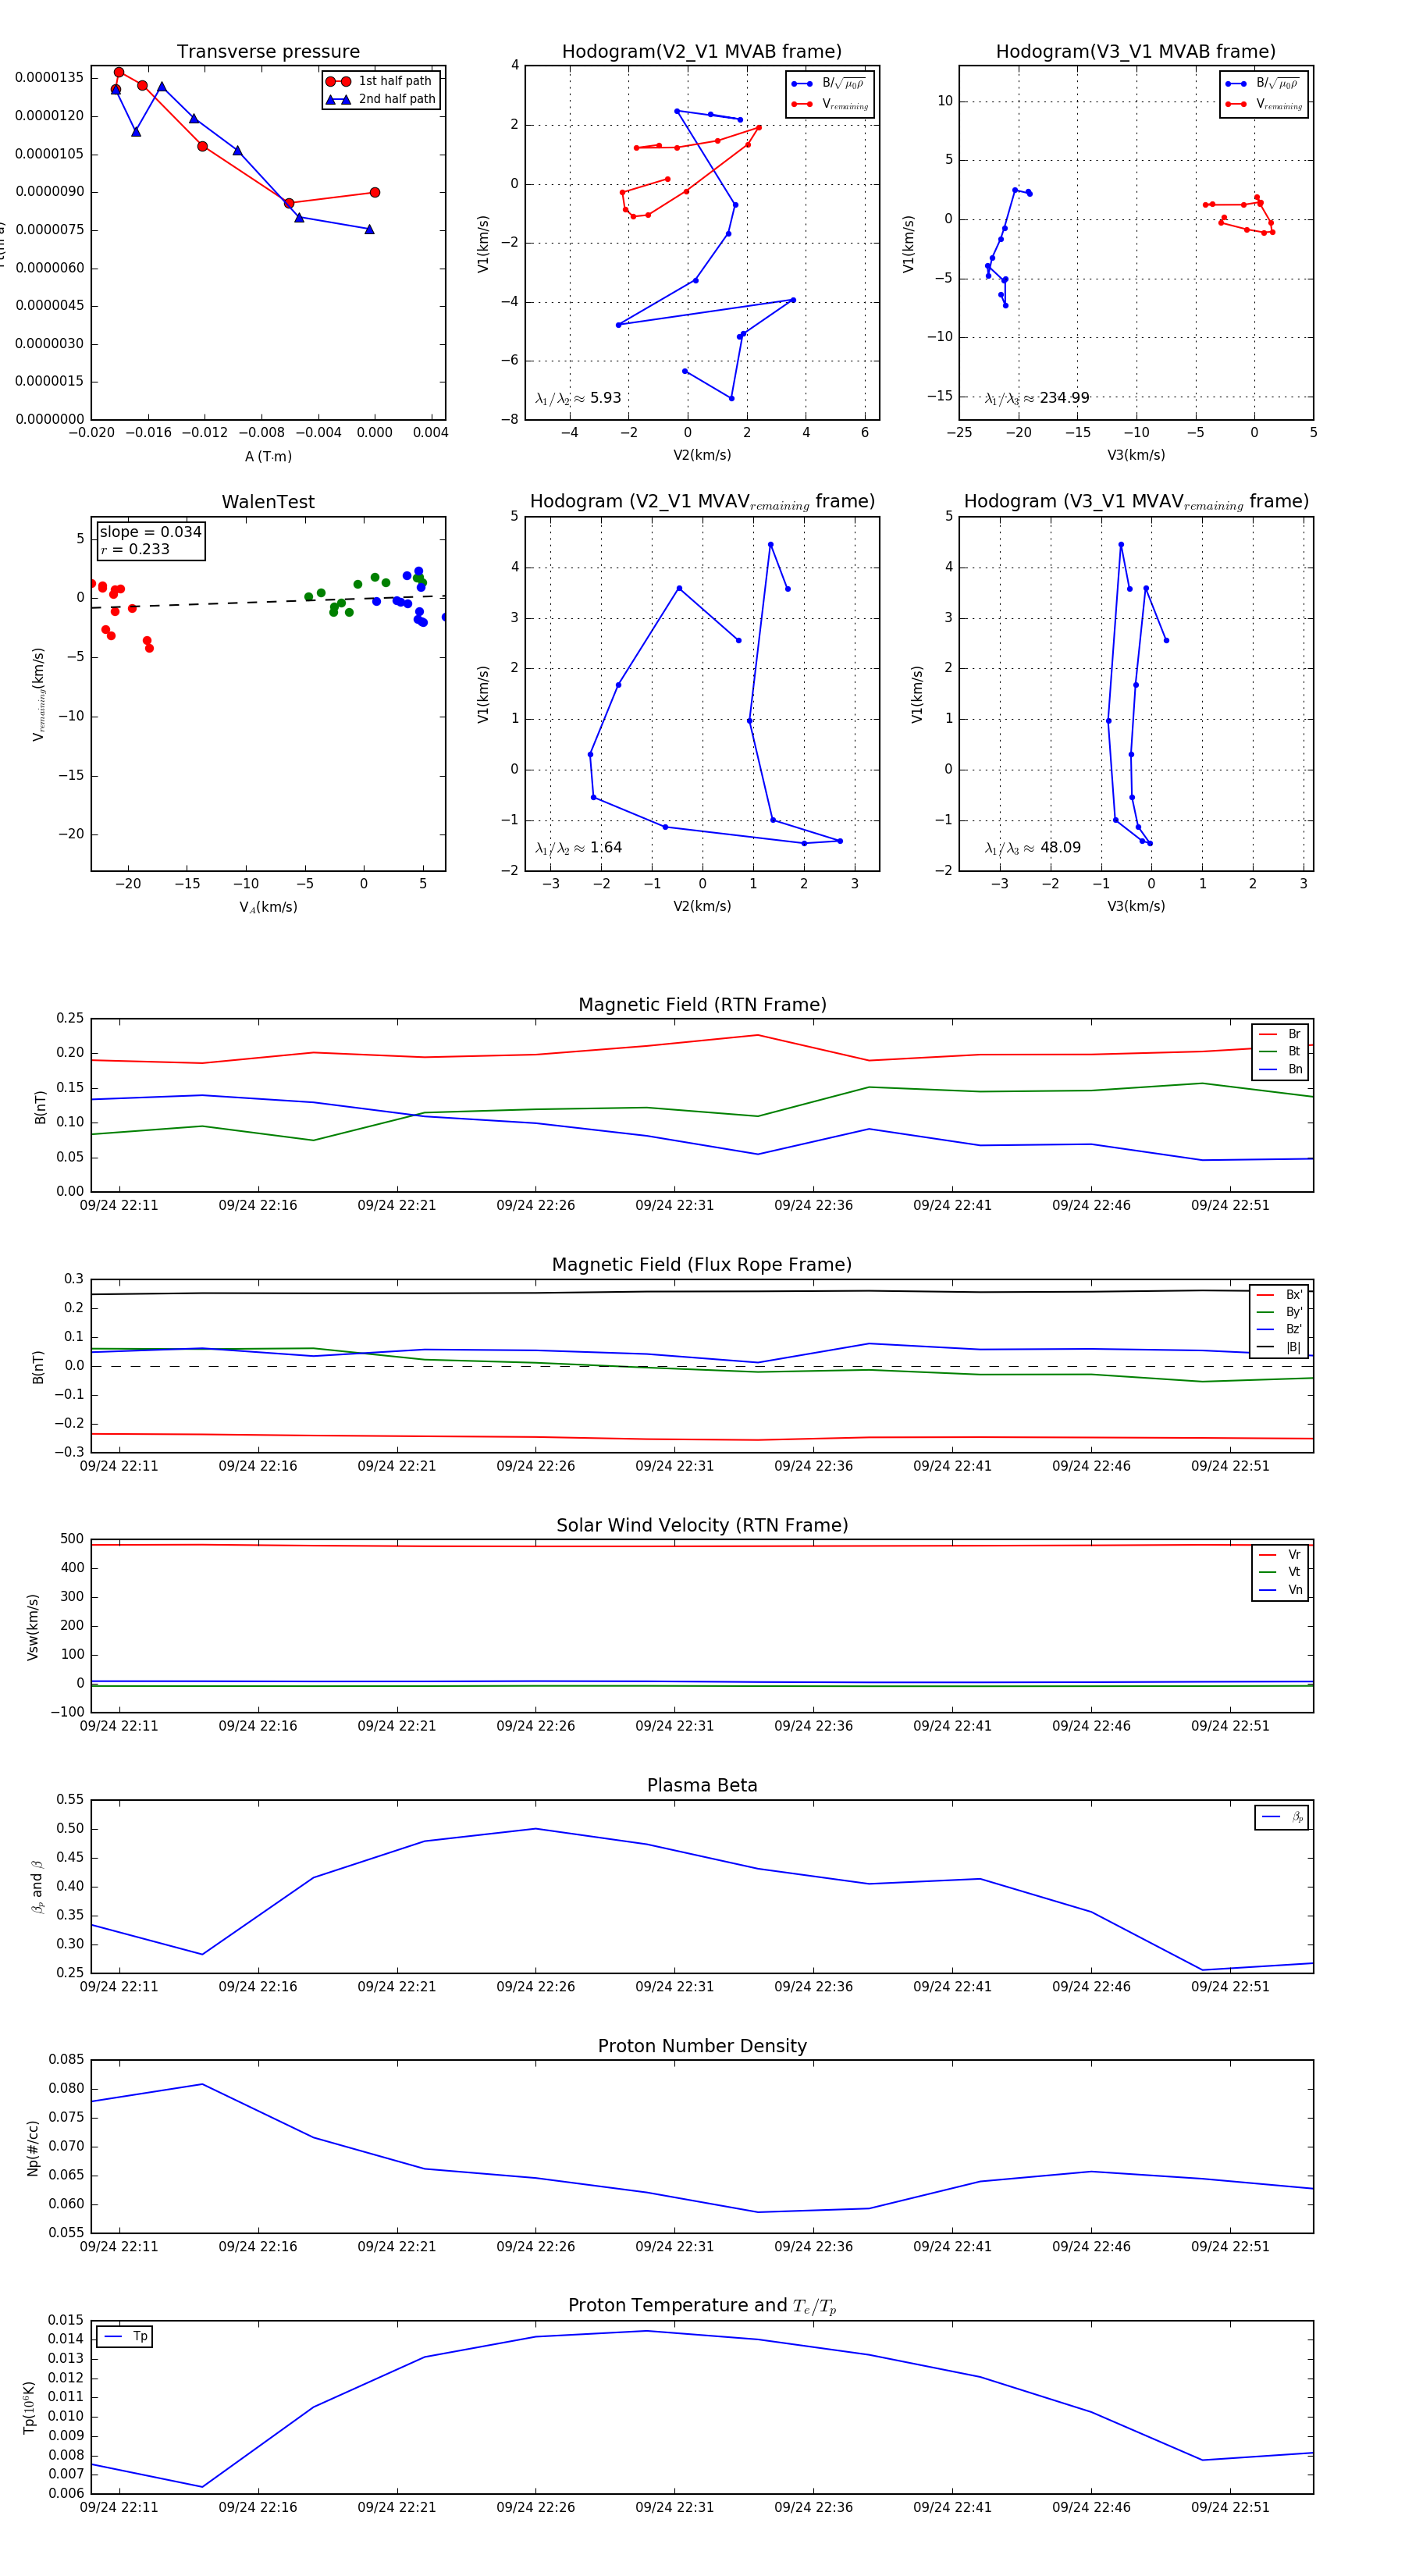The height and width of the screenshot is (2576, 1405).
Task: Click the Transverse pressure plot title
Action: (268, 52)
